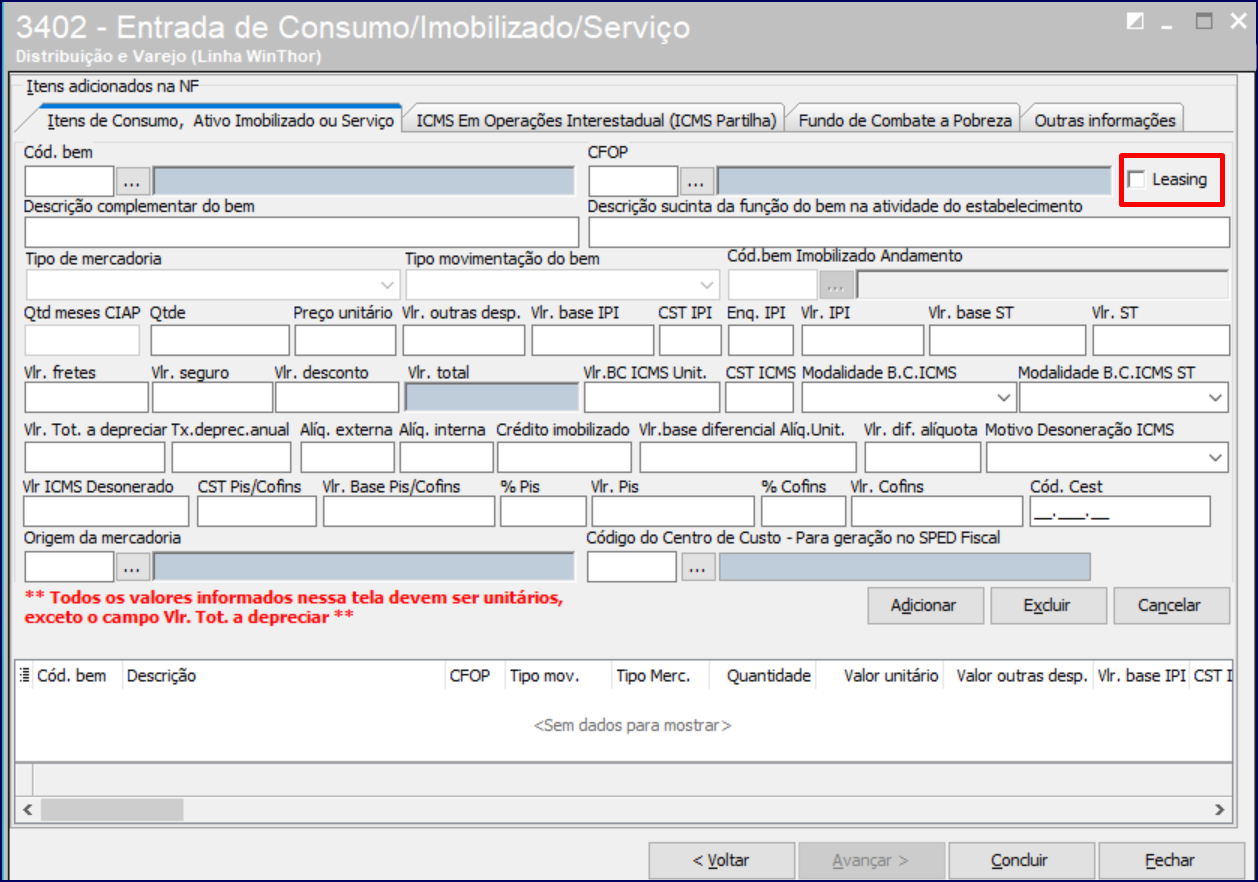Click the grid scrollbar left arrow

point(27,809)
